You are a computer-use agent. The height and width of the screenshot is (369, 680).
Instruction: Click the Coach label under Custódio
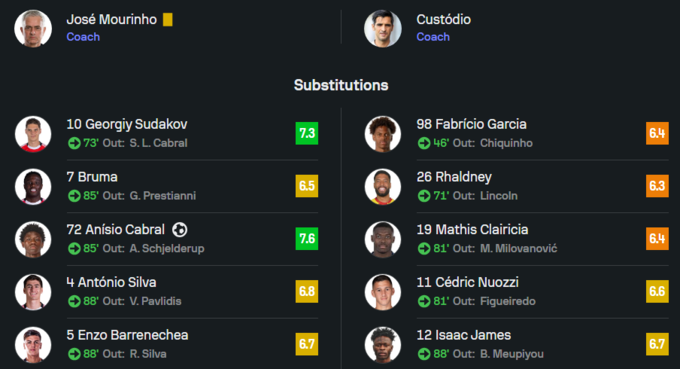pyautogui.click(x=433, y=37)
